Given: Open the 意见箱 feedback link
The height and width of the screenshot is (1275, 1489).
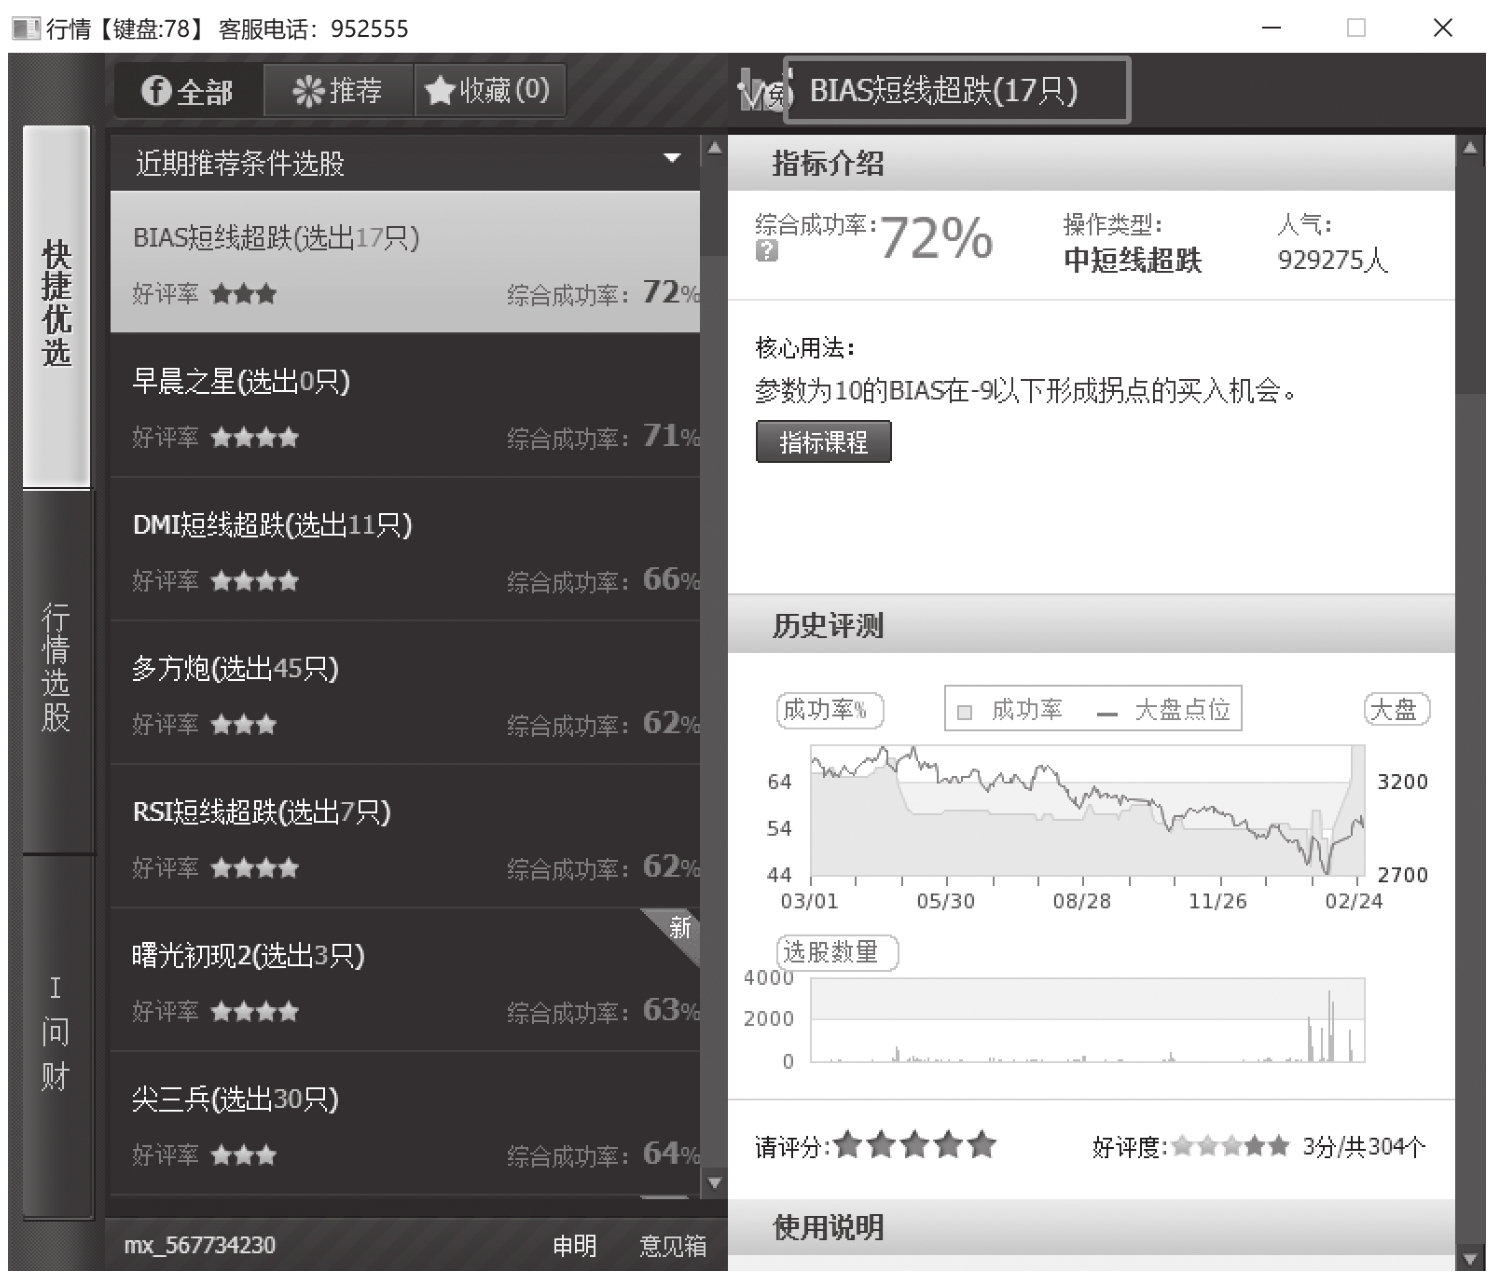Looking at the screenshot, I should [x=673, y=1246].
